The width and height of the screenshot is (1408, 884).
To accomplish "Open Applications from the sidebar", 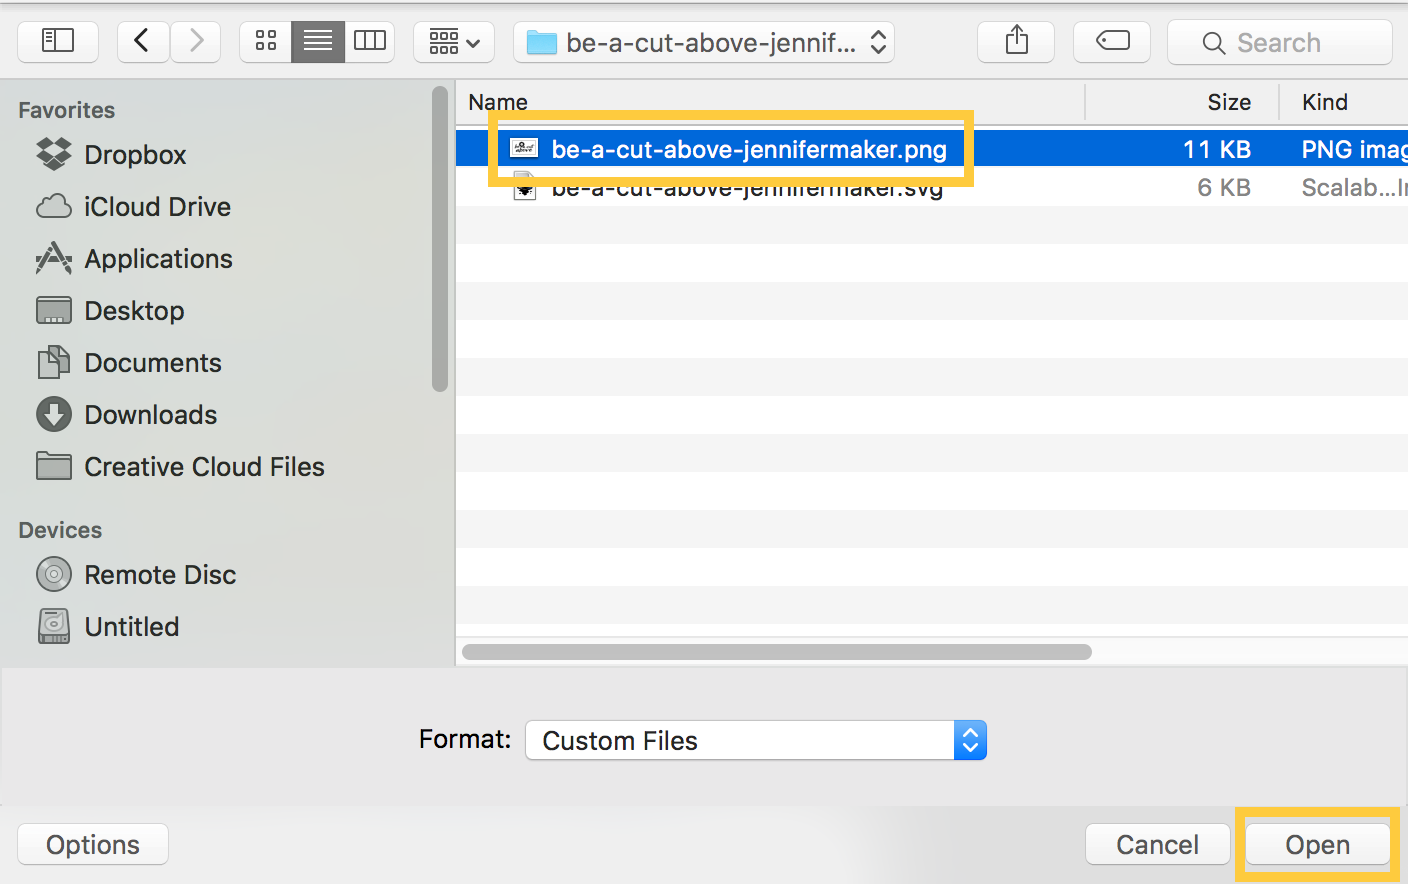I will tap(158, 259).
